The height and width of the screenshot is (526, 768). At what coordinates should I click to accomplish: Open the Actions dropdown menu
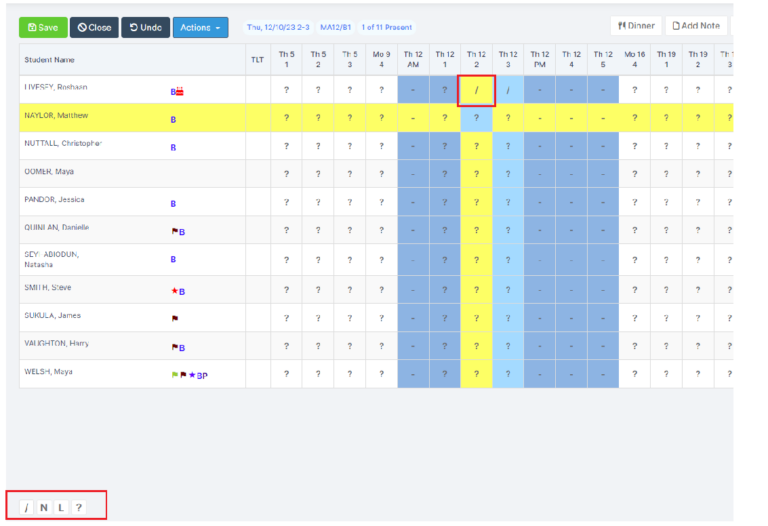pos(200,28)
